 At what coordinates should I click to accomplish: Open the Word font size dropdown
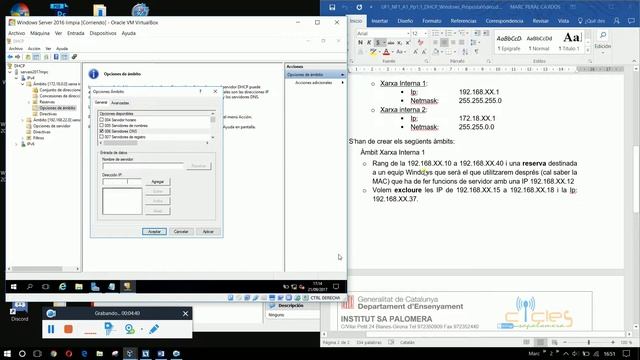point(426,33)
